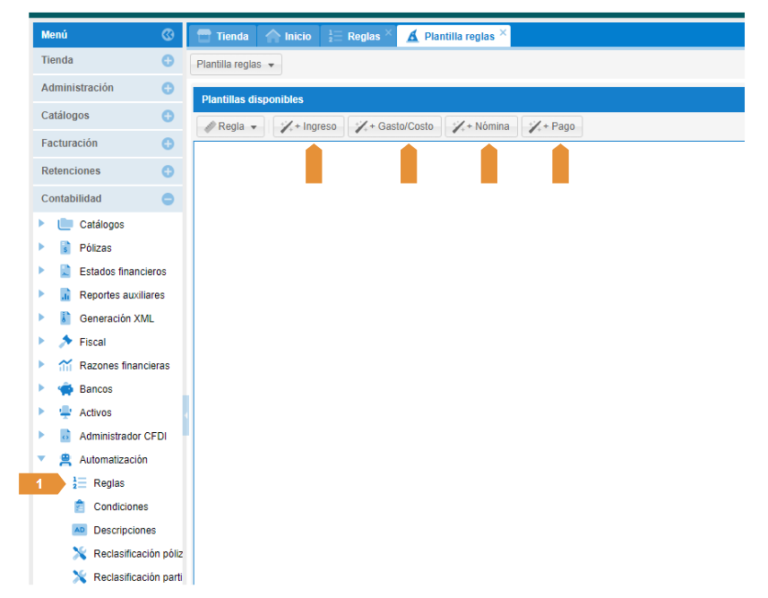This screenshot has width=768, height=598.
Task: Collapse the Contabilidad accordion section
Action: pos(168,199)
